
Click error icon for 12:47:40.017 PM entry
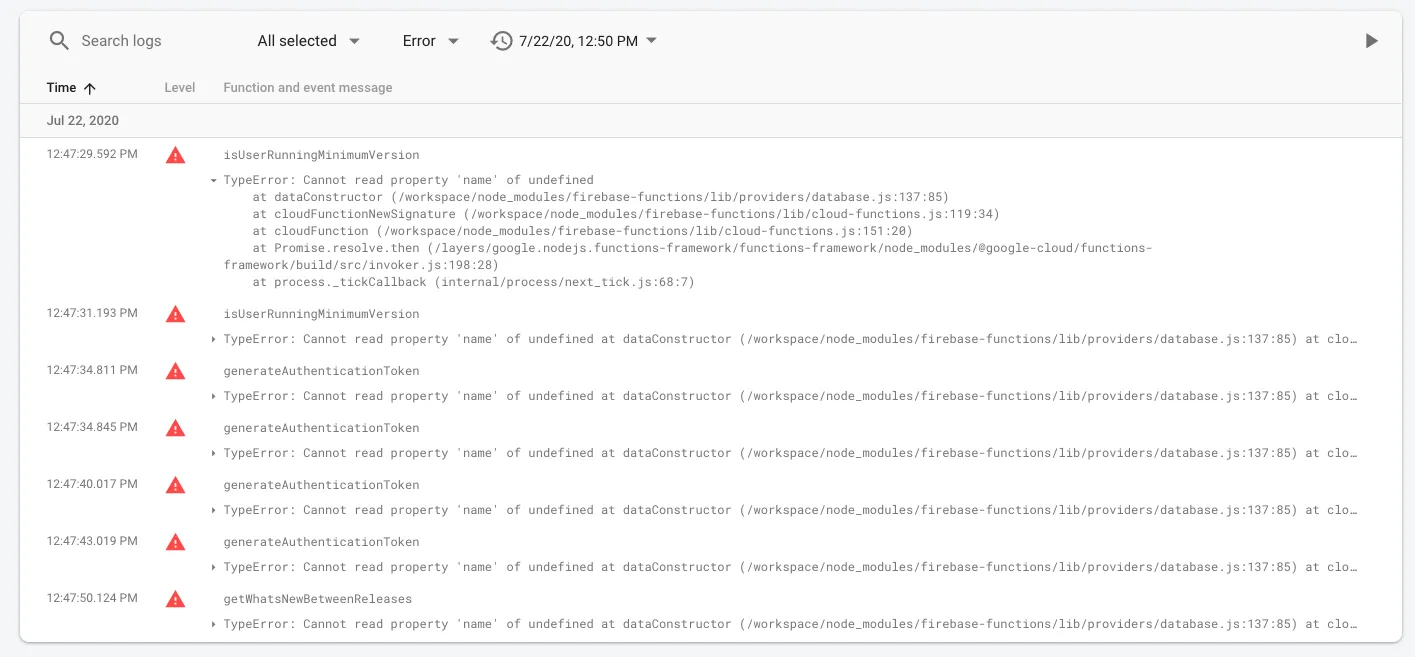tap(175, 485)
